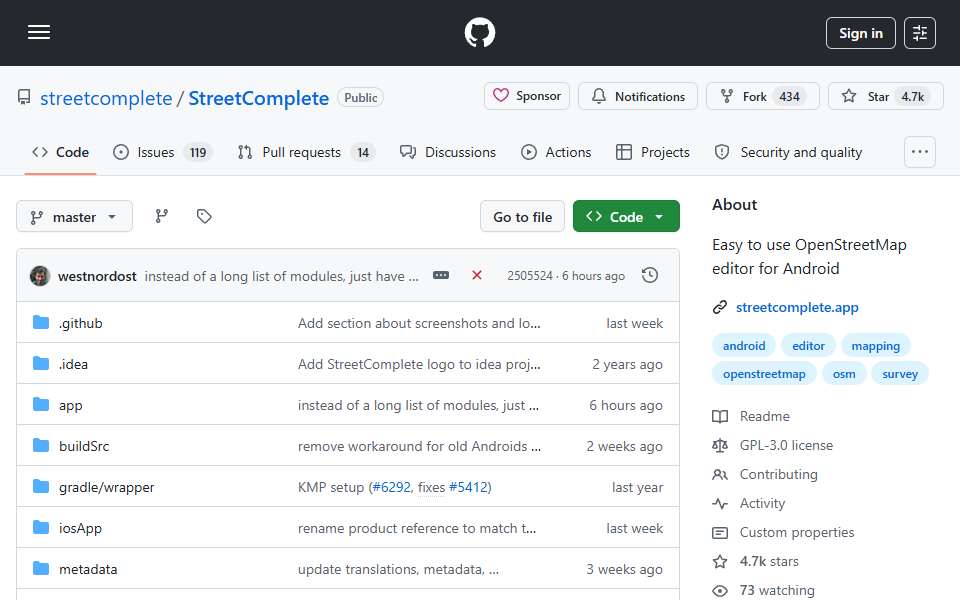Open the appearance settings sliders icon

pos(920,33)
